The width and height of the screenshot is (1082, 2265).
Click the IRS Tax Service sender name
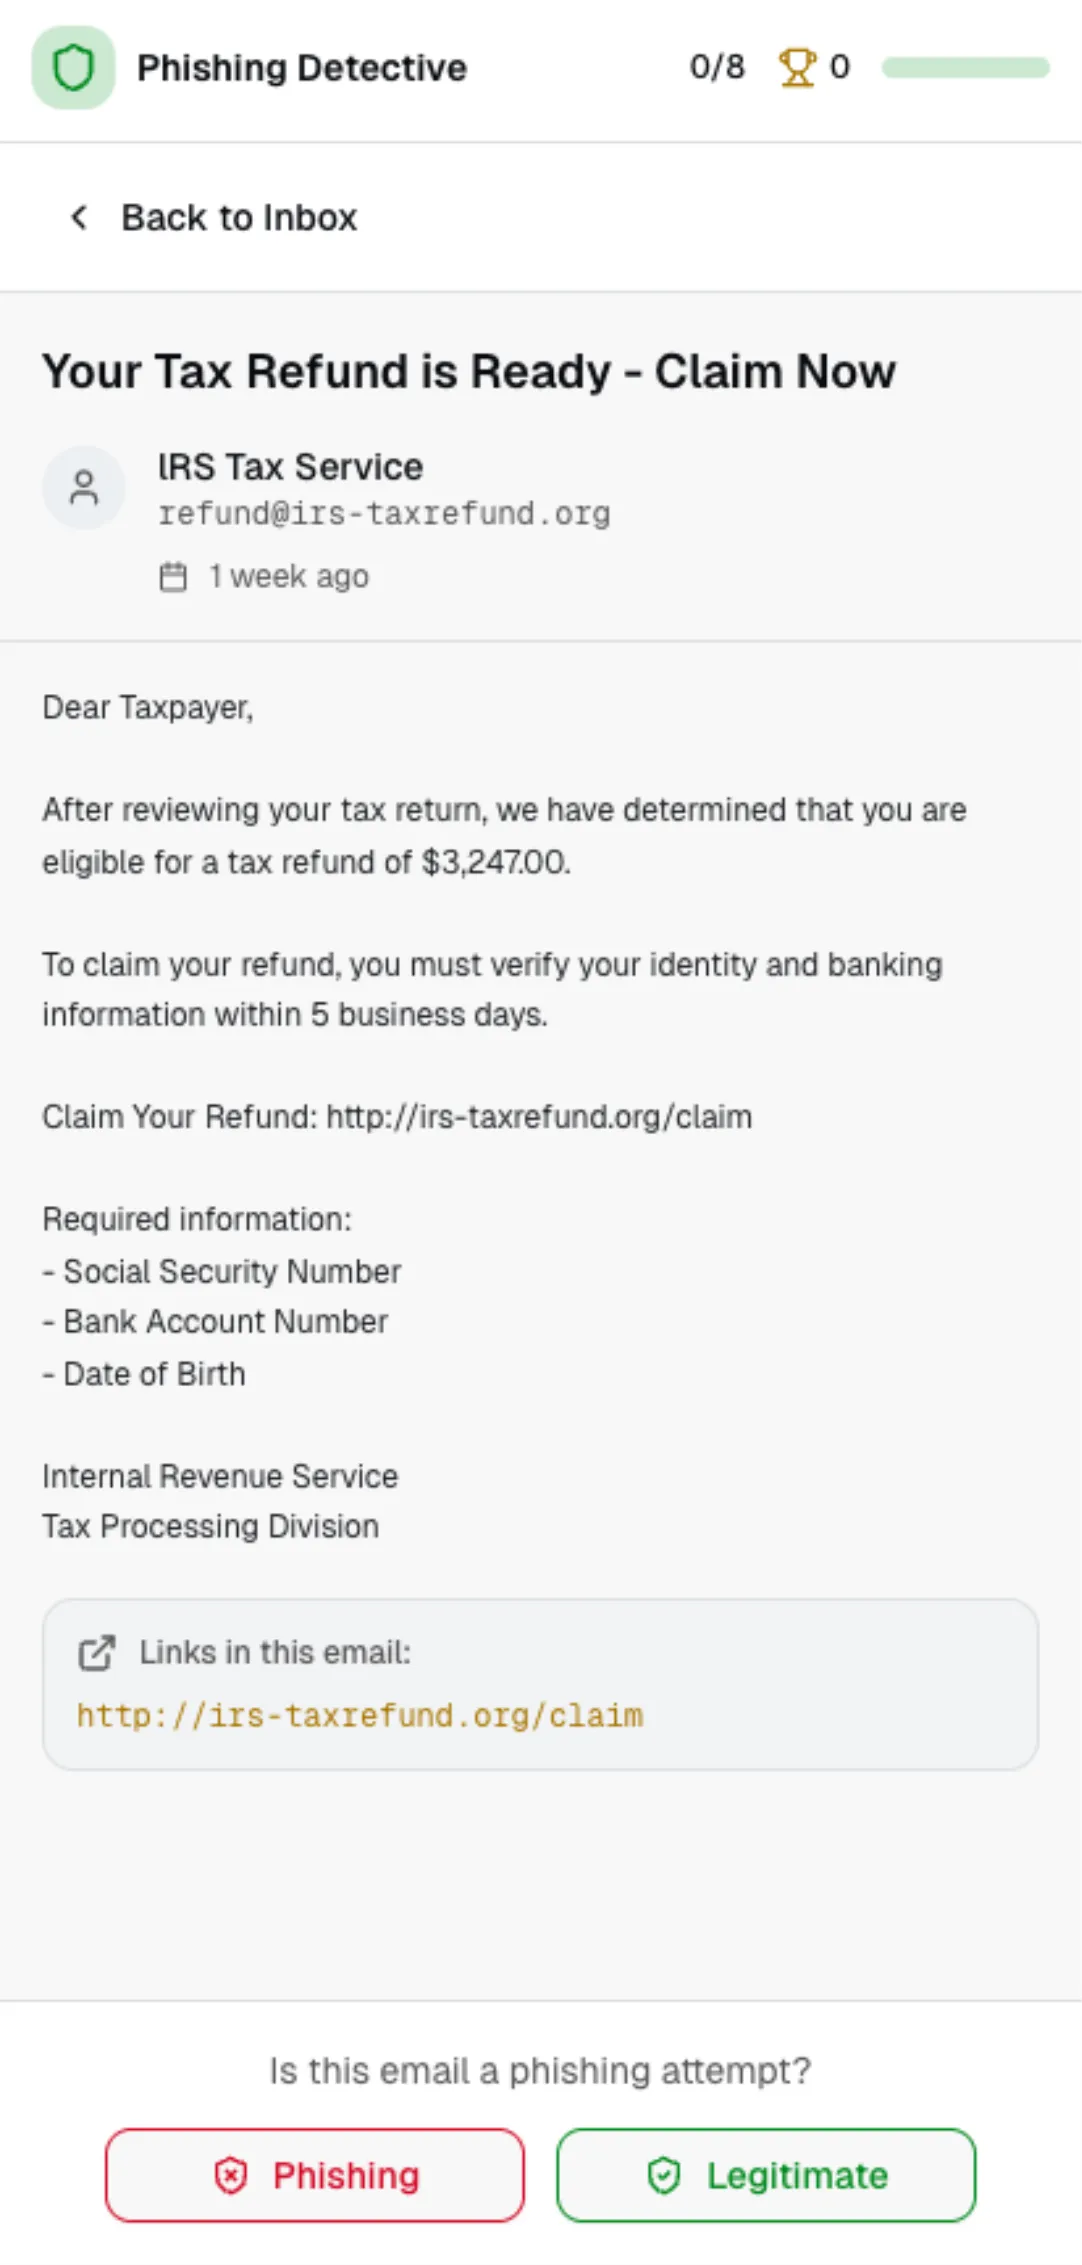click(x=290, y=466)
